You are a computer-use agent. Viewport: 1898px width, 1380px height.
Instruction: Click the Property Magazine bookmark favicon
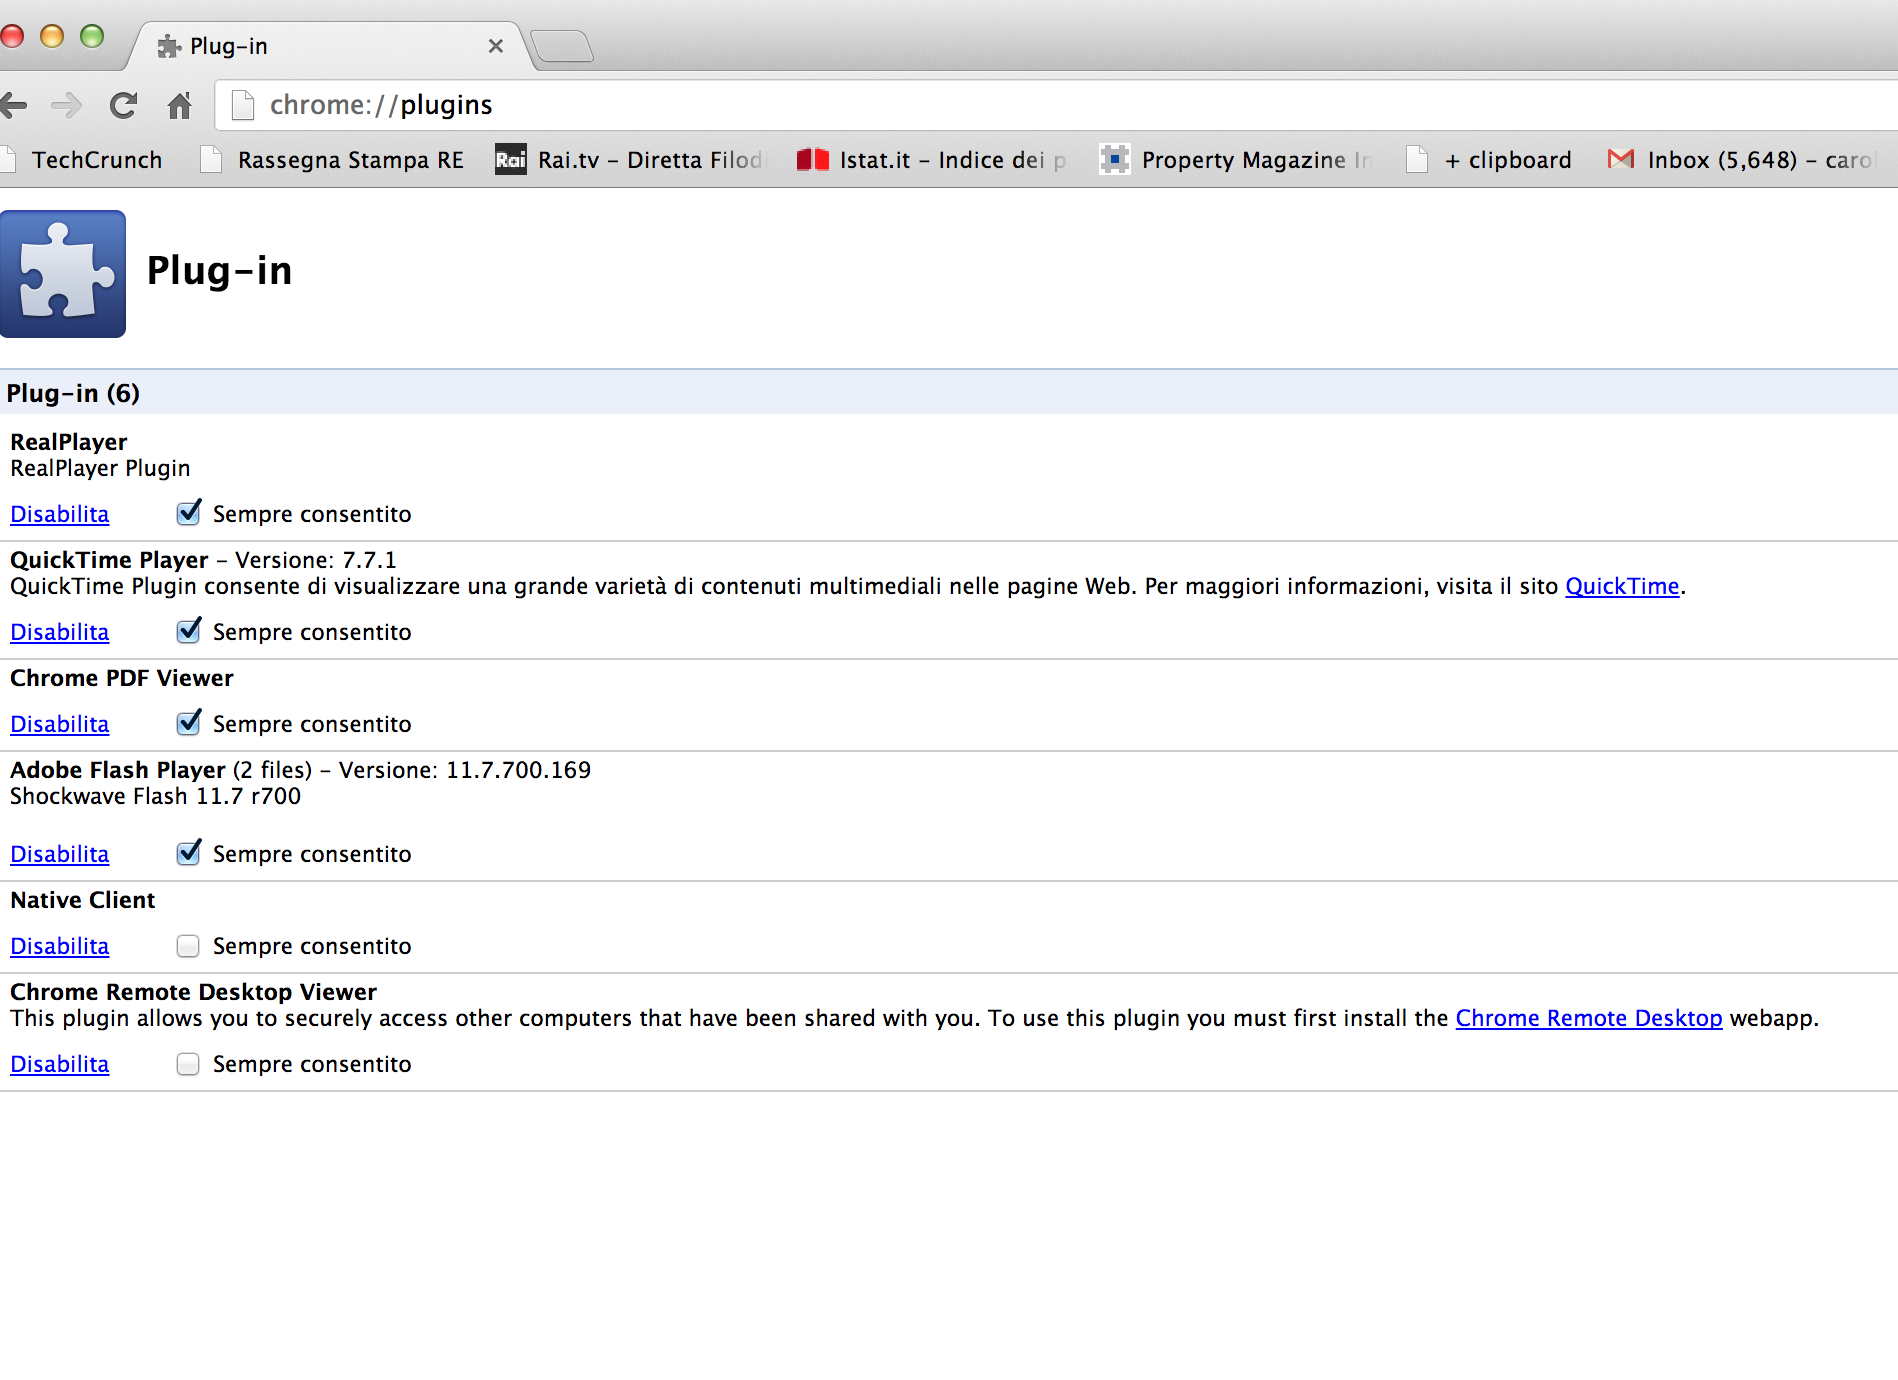tap(1114, 159)
